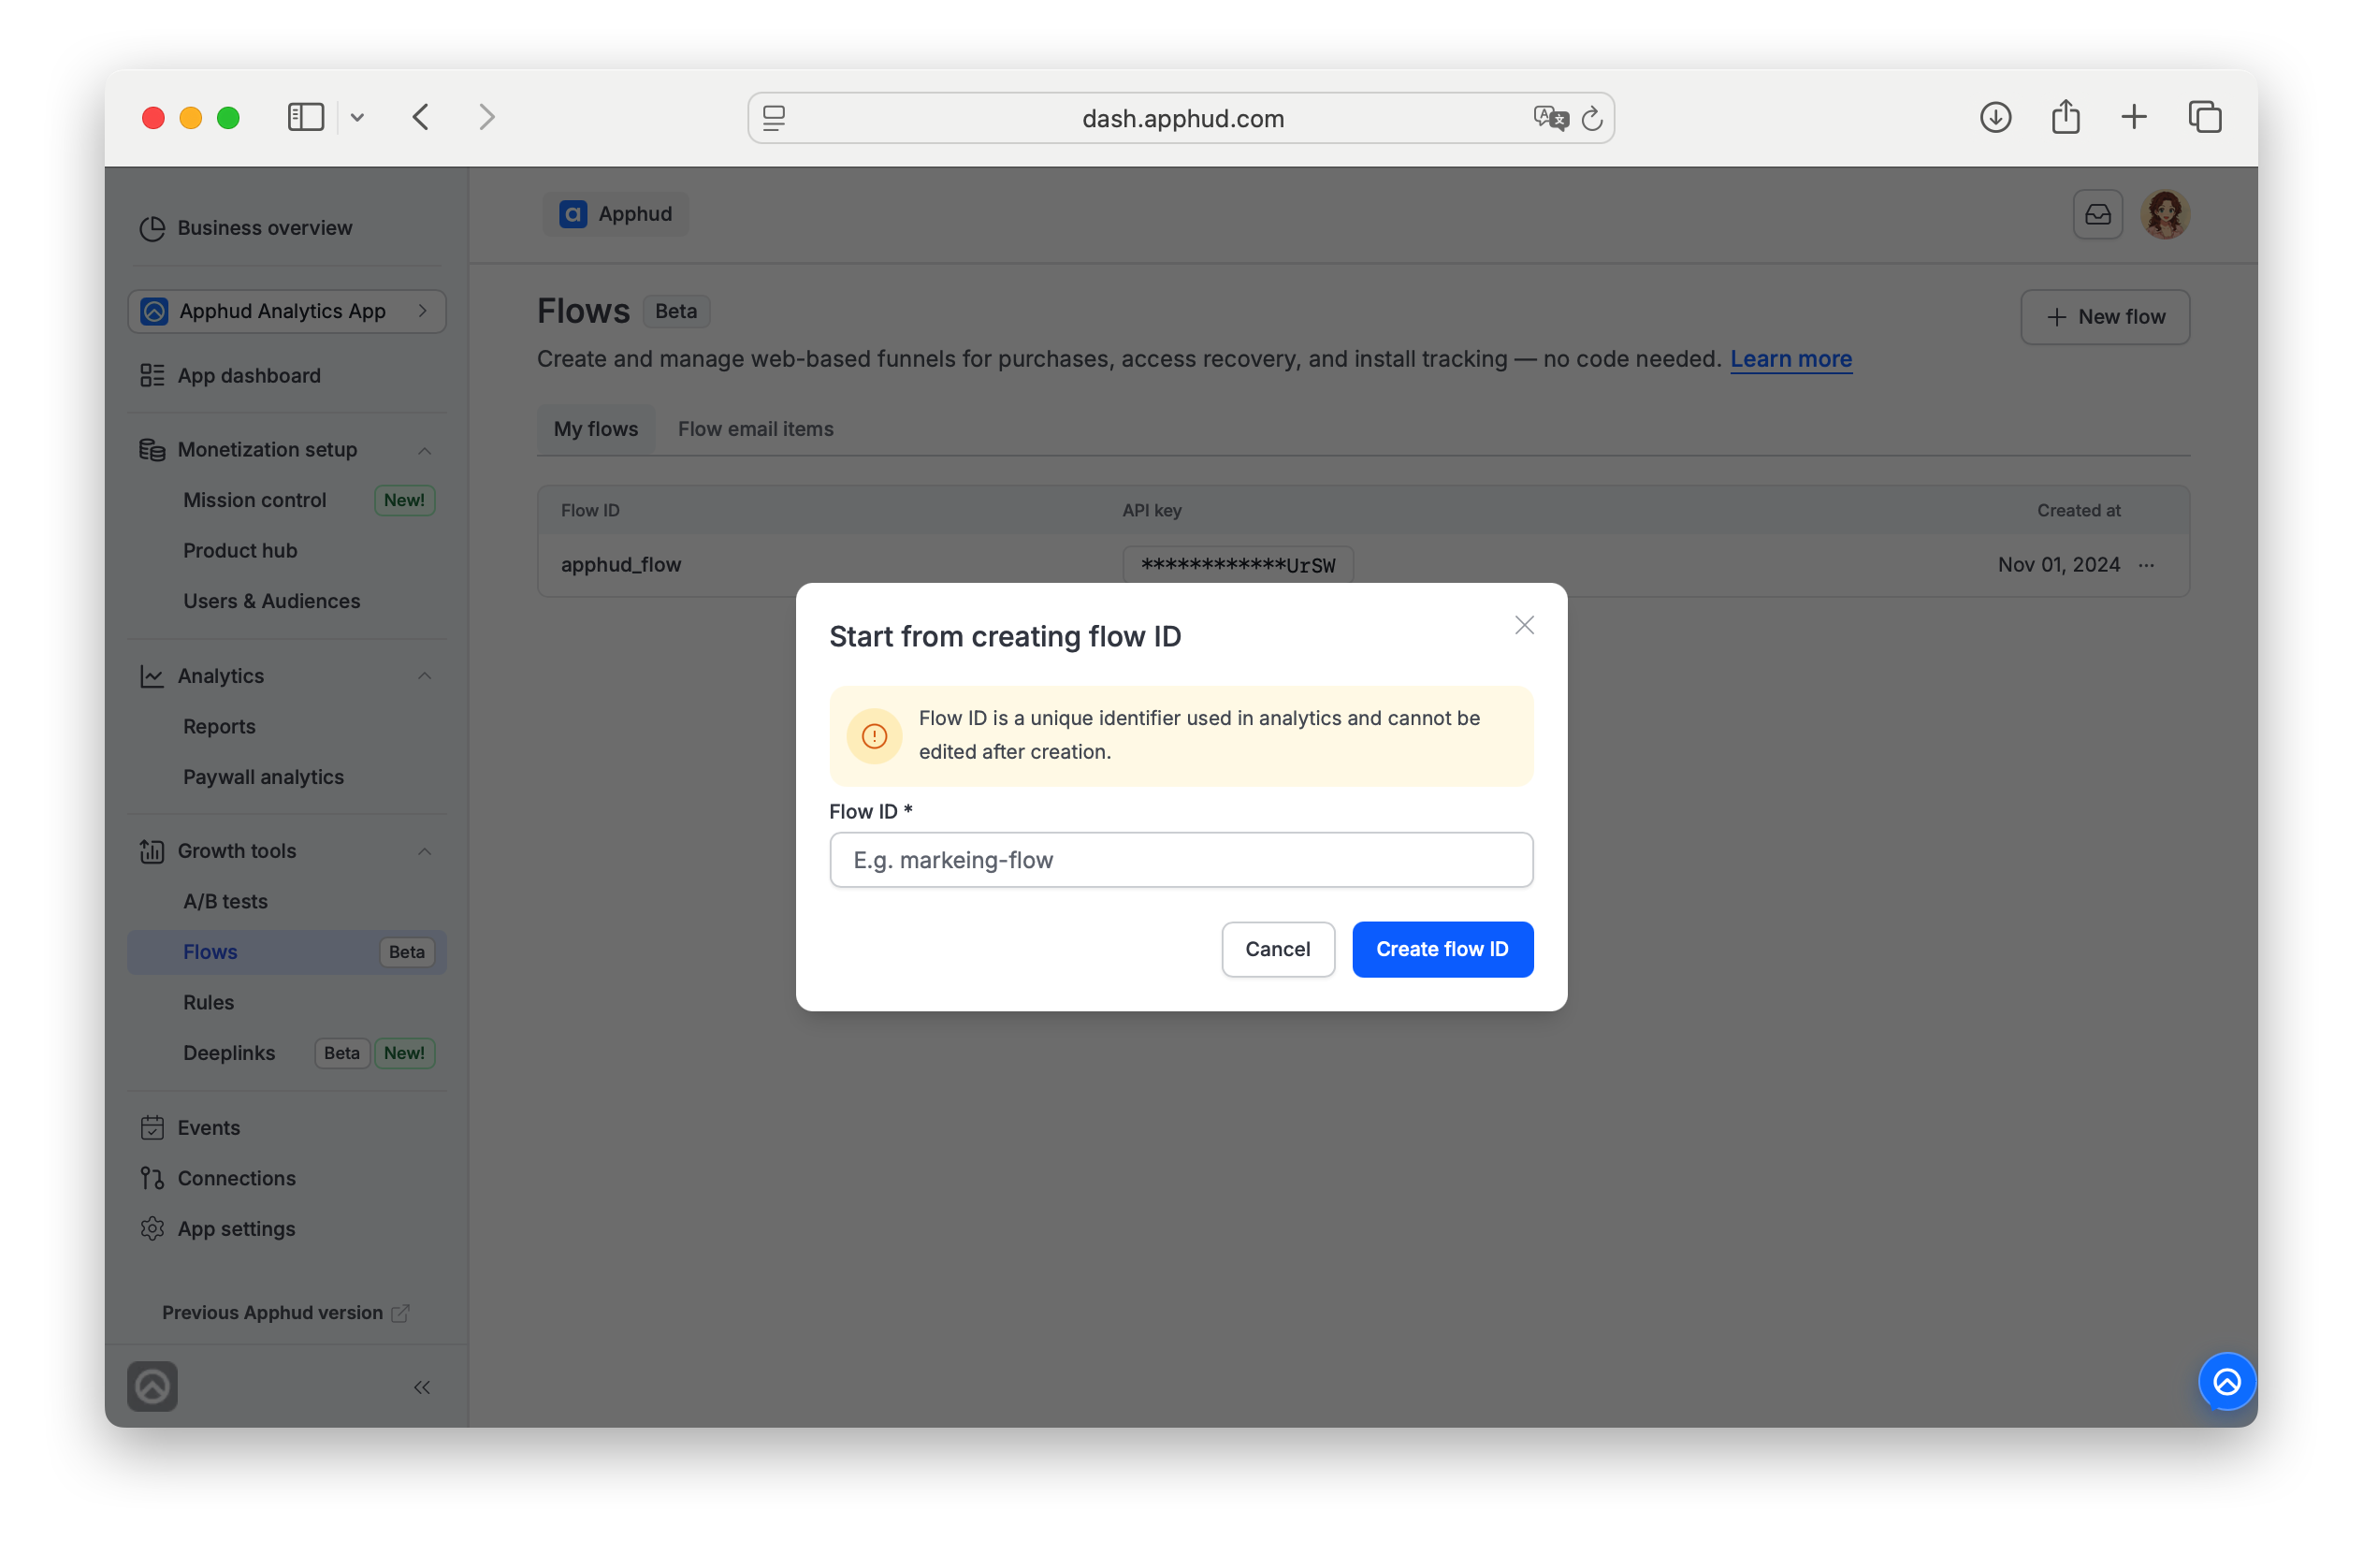The height and width of the screenshot is (1568, 2363).
Task: Click the Created at column header
Action: point(2078,510)
